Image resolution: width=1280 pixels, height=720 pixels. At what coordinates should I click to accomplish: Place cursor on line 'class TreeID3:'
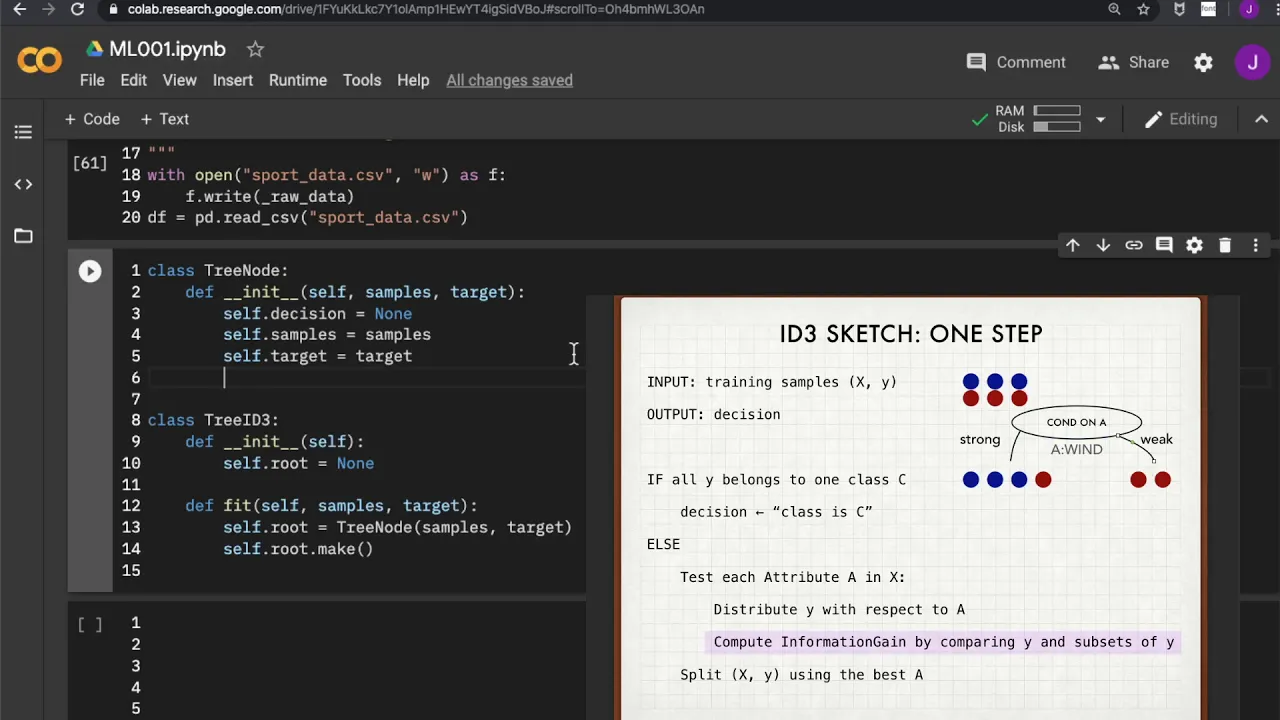pos(213,420)
